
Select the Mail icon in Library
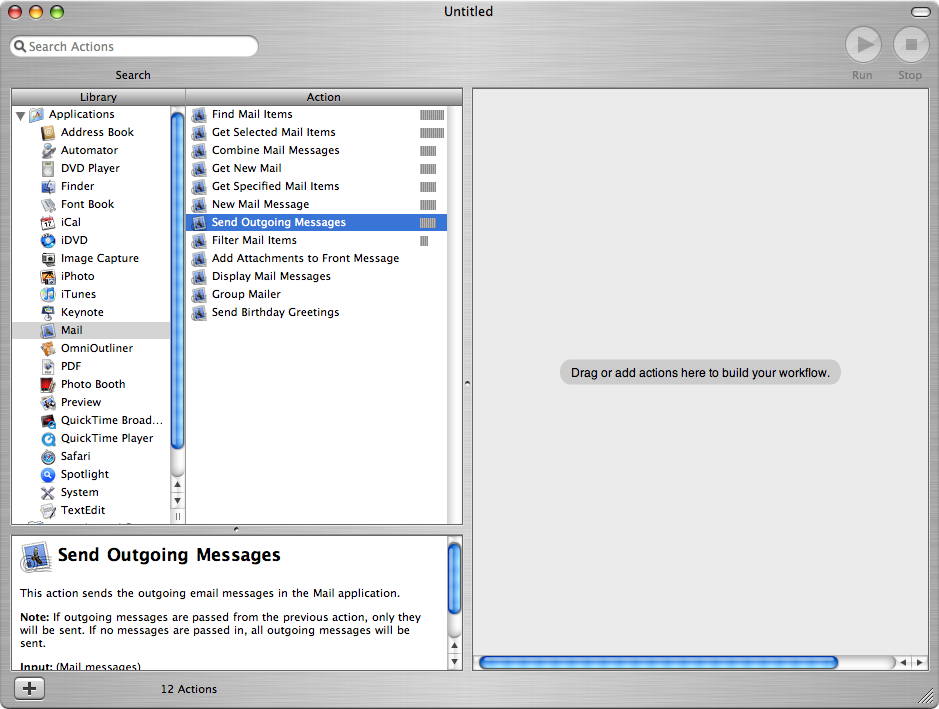click(48, 330)
